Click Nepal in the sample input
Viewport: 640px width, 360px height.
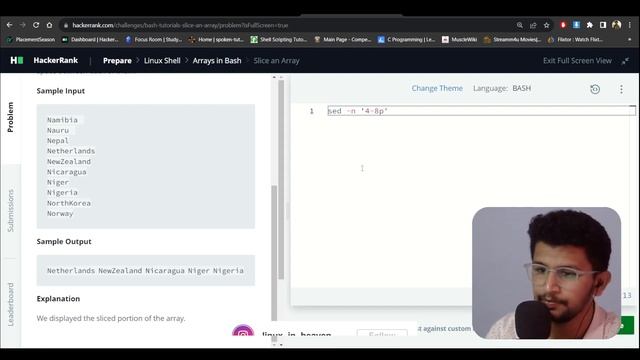(58, 140)
